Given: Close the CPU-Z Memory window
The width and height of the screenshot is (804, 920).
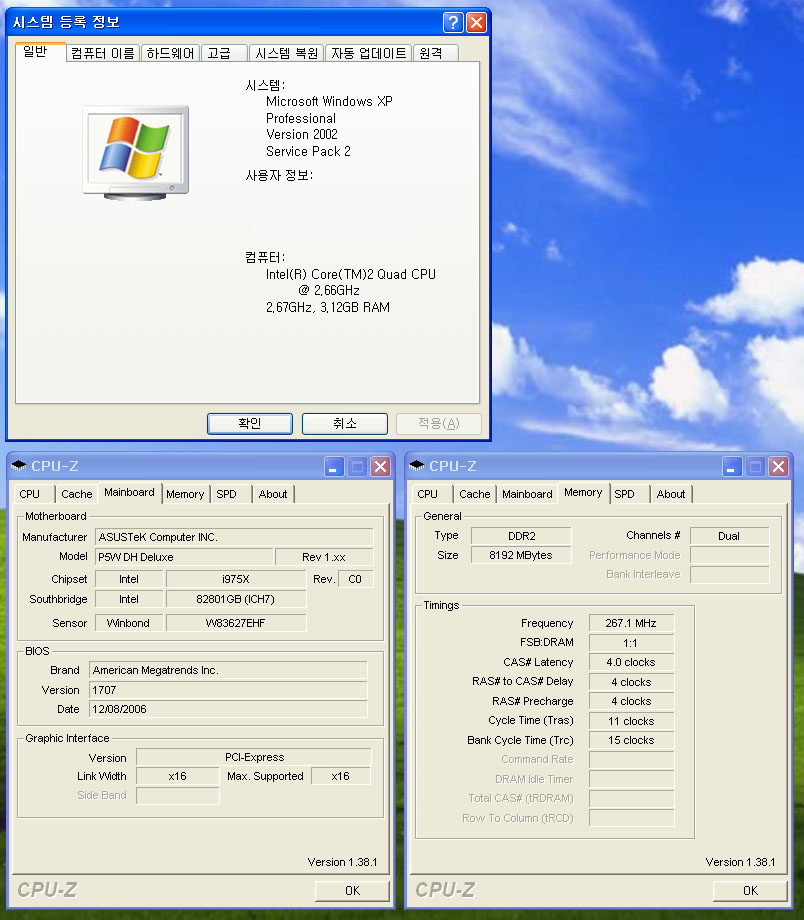Looking at the screenshot, I should click(x=779, y=467).
